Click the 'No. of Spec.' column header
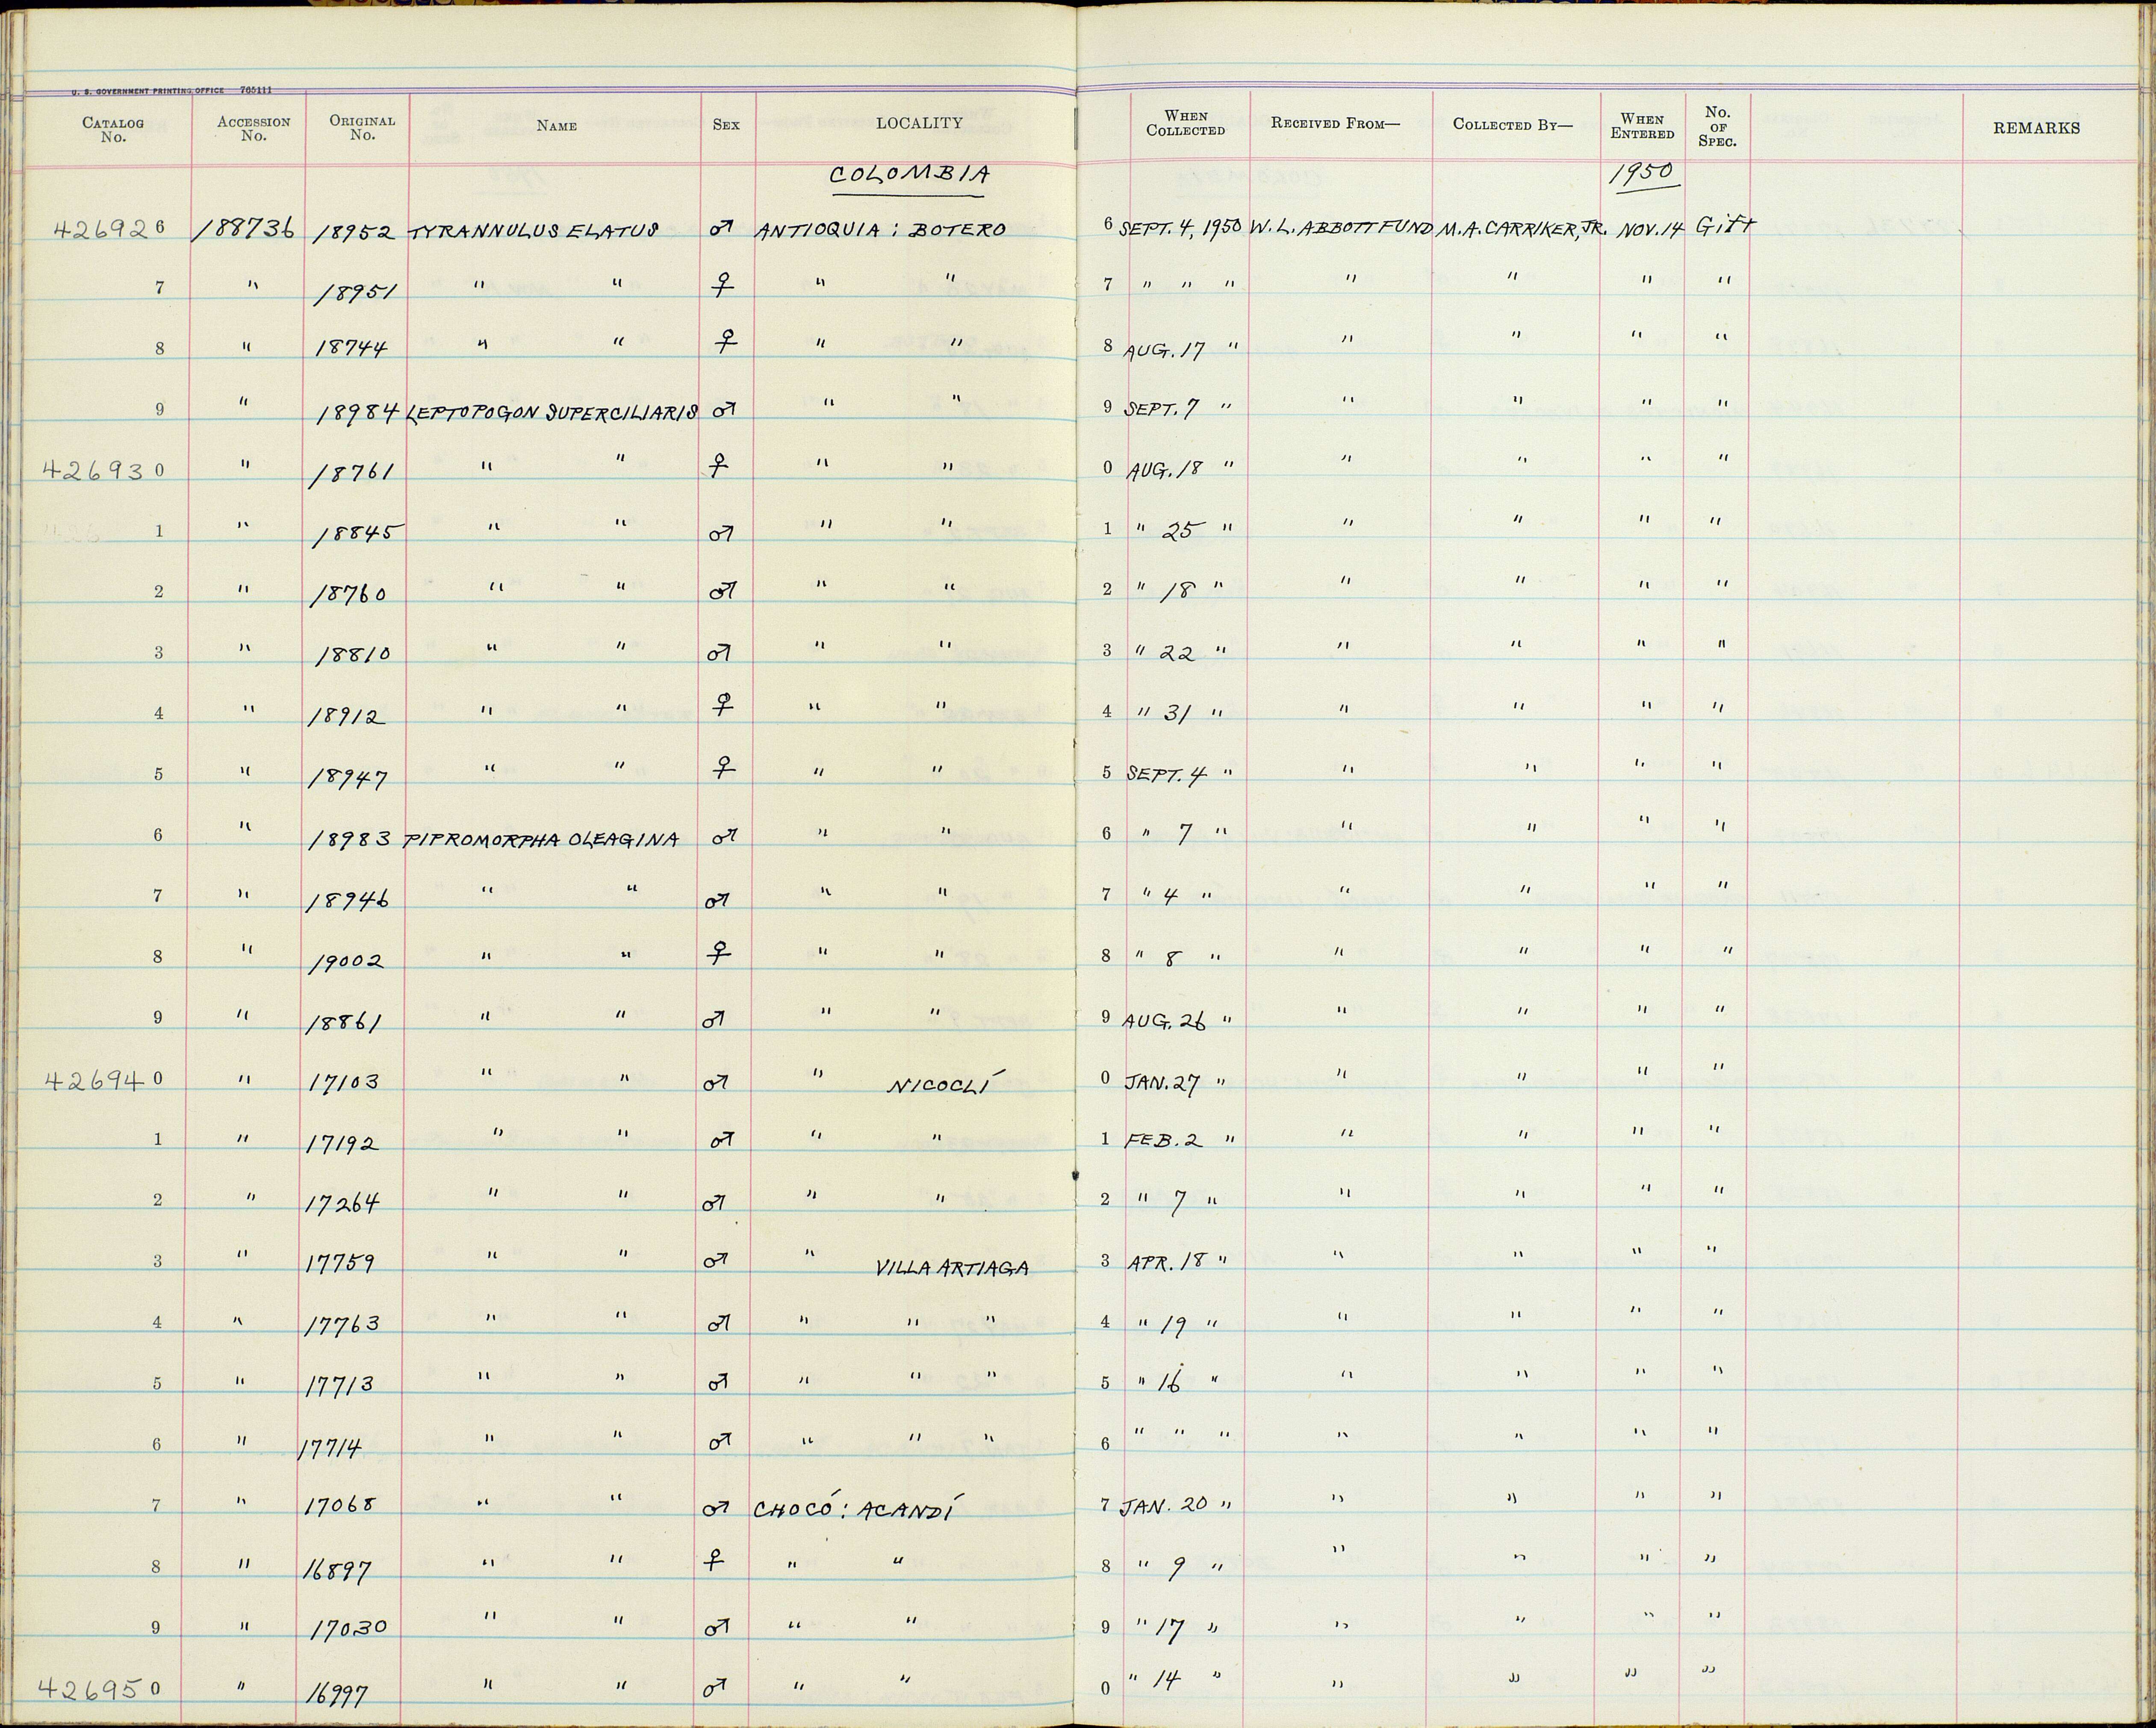 click(1718, 126)
